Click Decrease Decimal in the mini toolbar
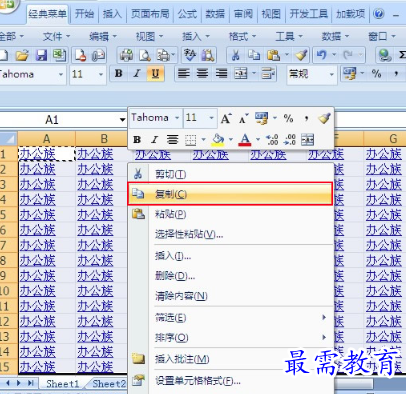 click(289, 140)
